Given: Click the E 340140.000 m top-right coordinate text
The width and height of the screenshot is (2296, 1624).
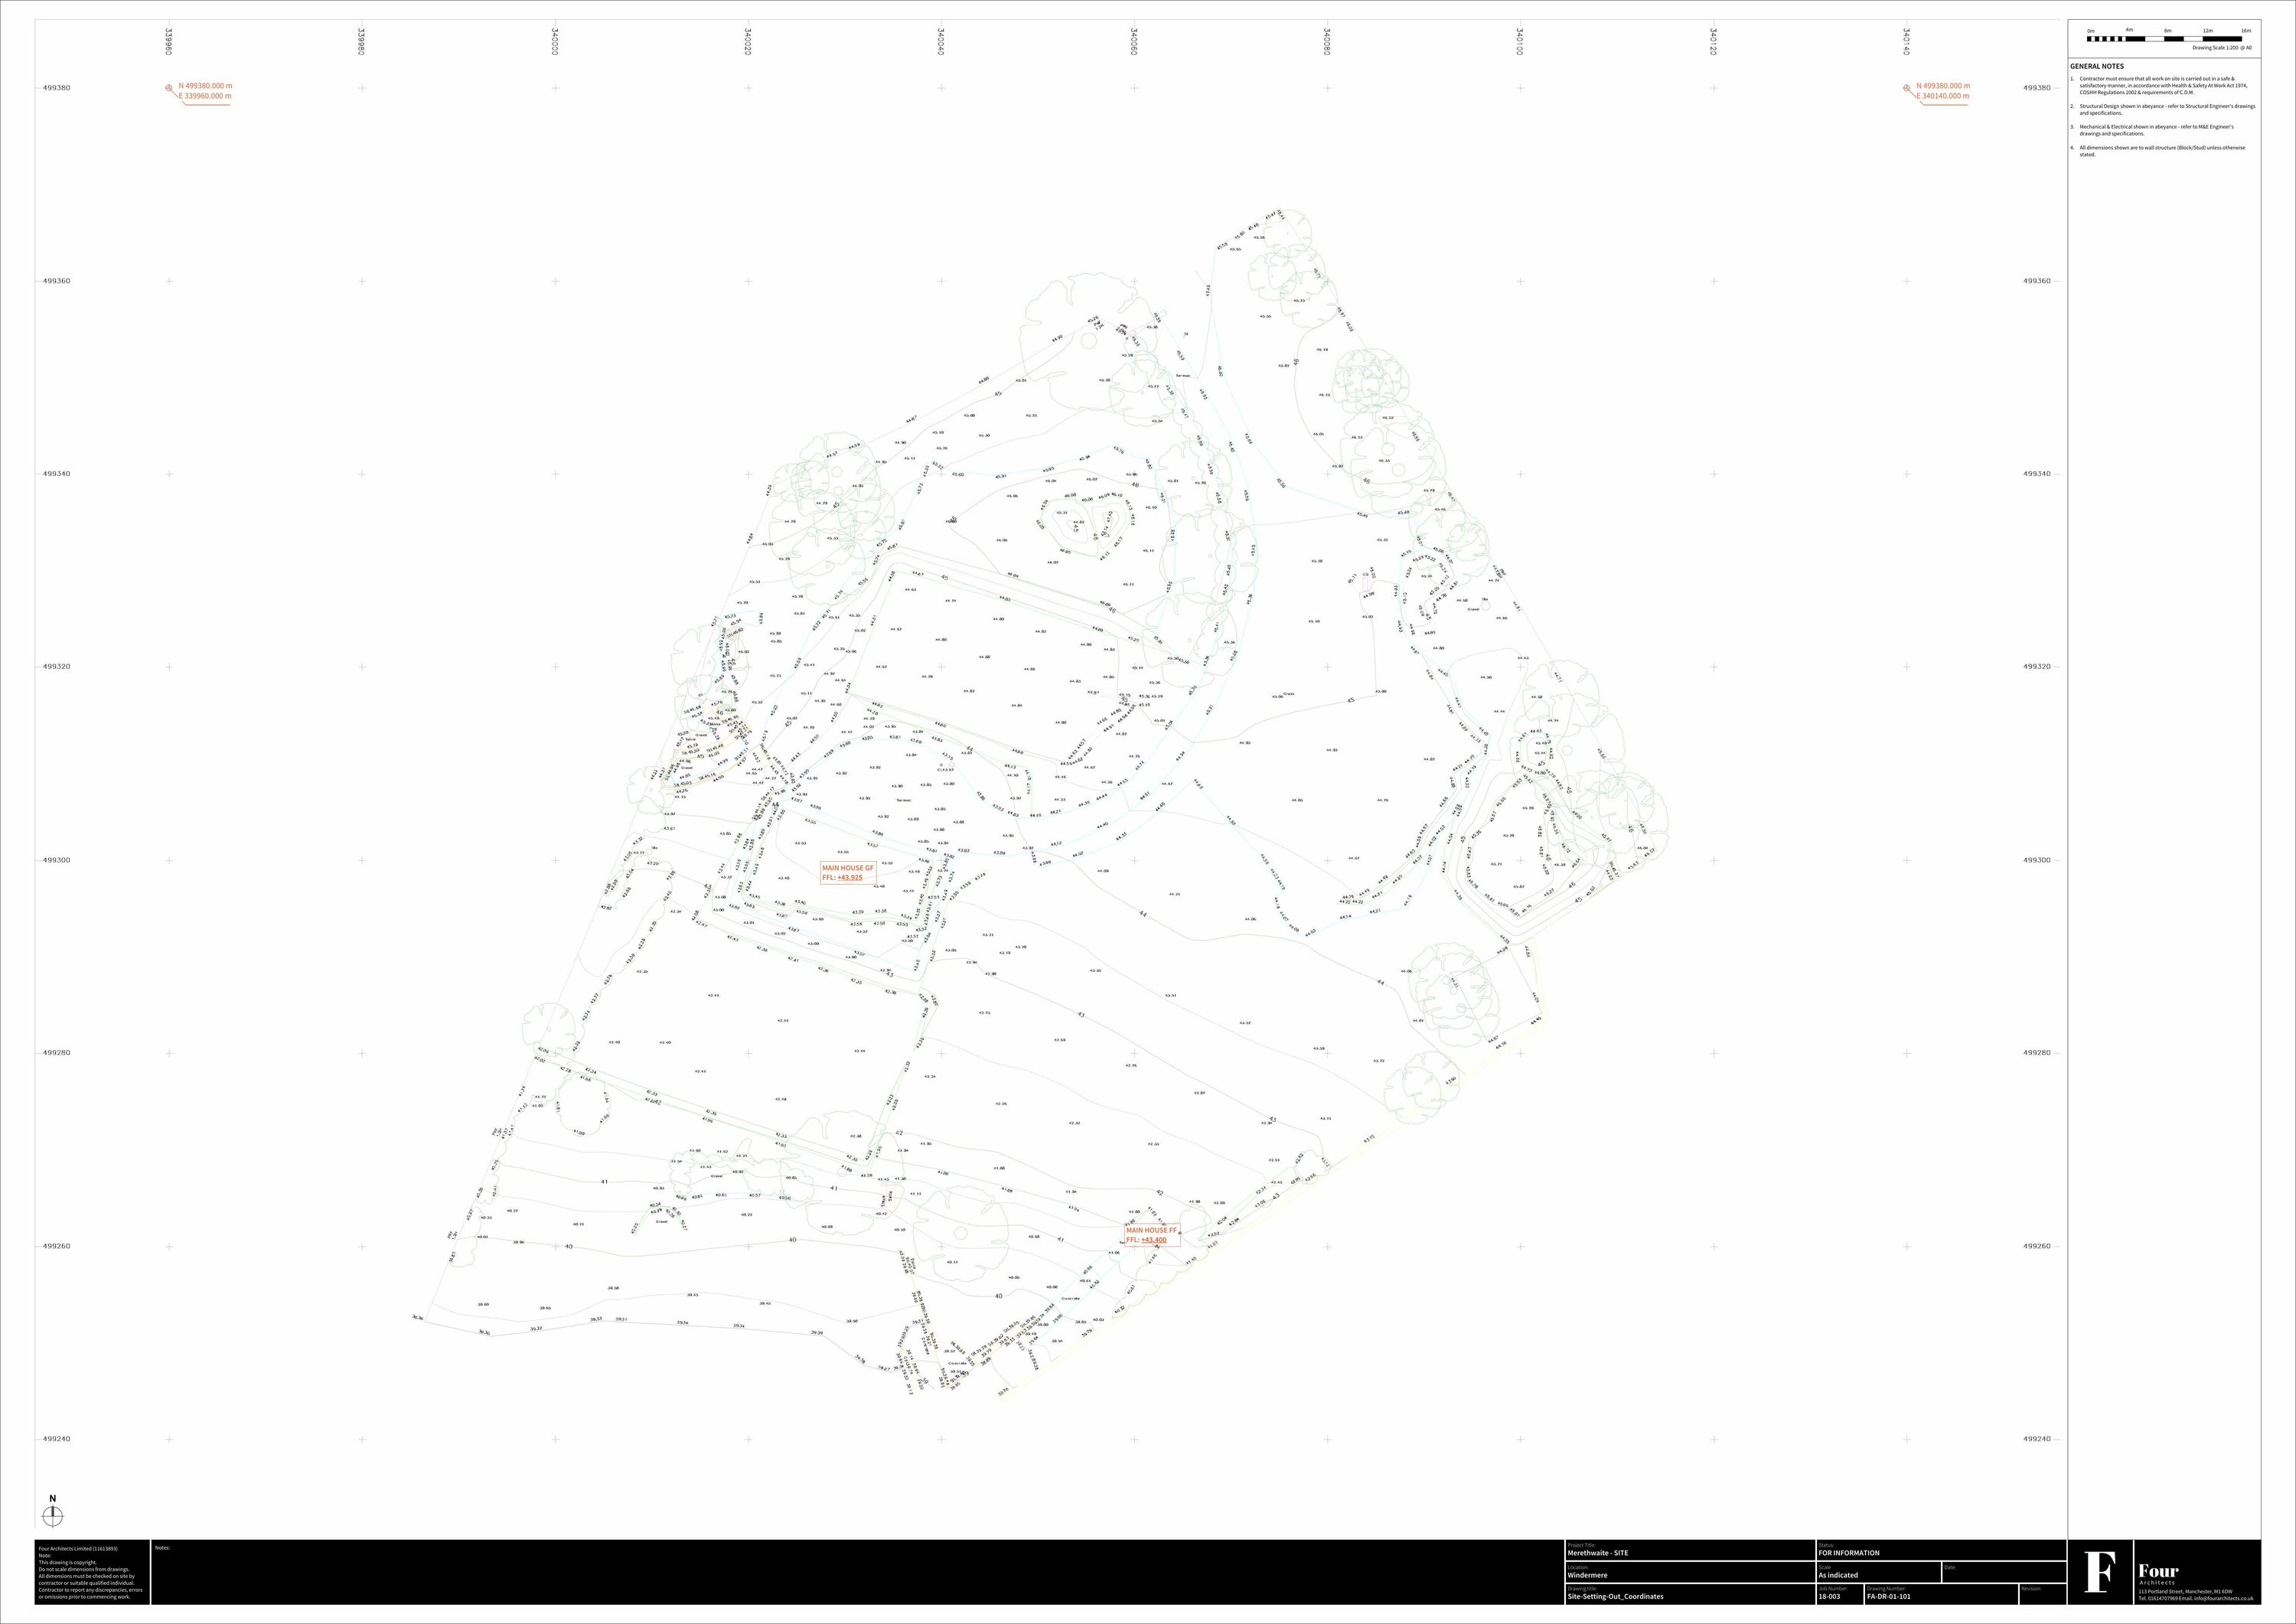Looking at the screenshot, I should (1943, 97).
